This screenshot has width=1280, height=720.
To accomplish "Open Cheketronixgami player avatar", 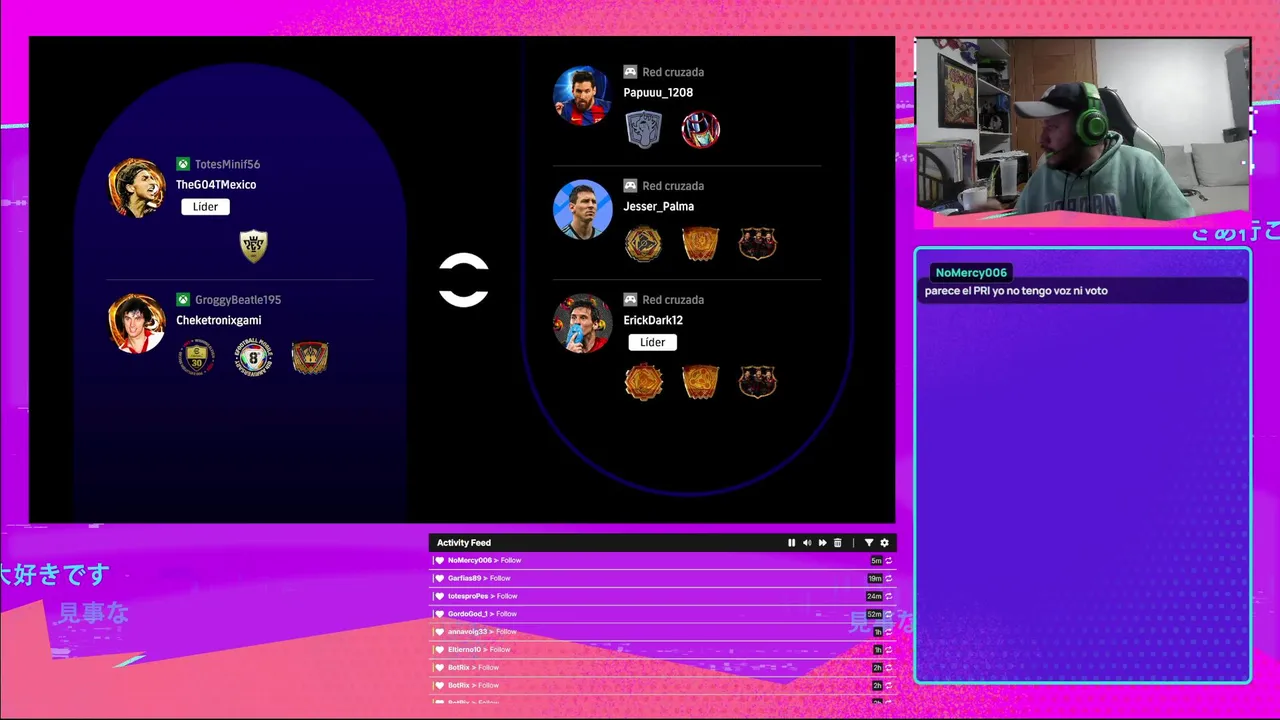I will [x=136, y=323].
